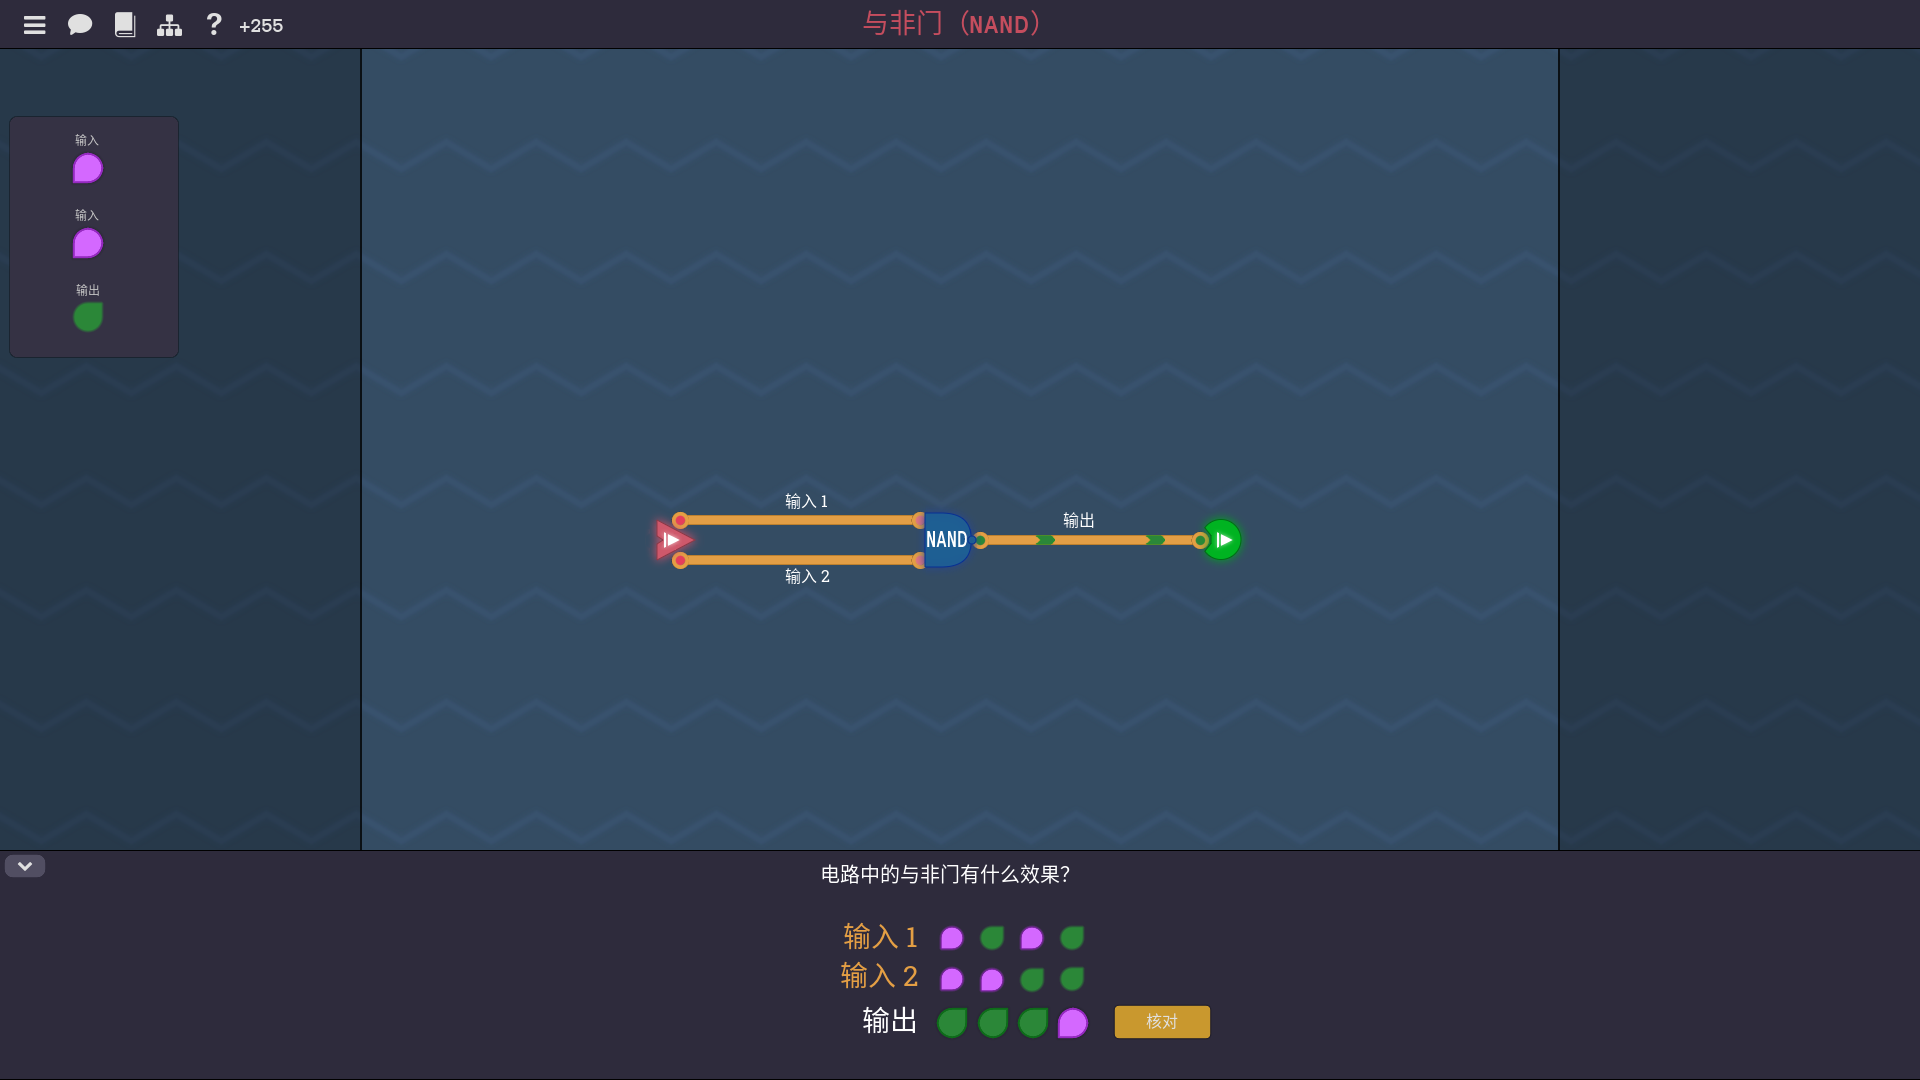Click the red input source arrow
The image size is (1920, 1080).
[x=672, y=540]
